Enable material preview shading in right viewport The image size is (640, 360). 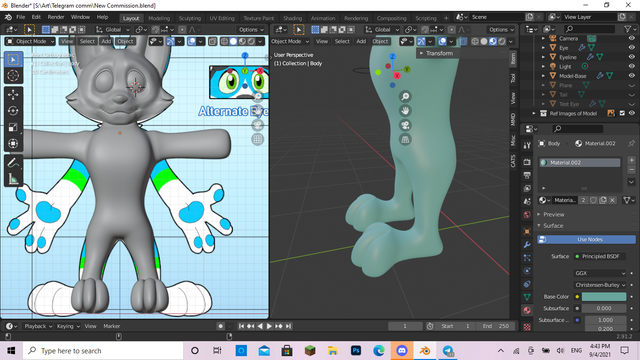(493, 41)
